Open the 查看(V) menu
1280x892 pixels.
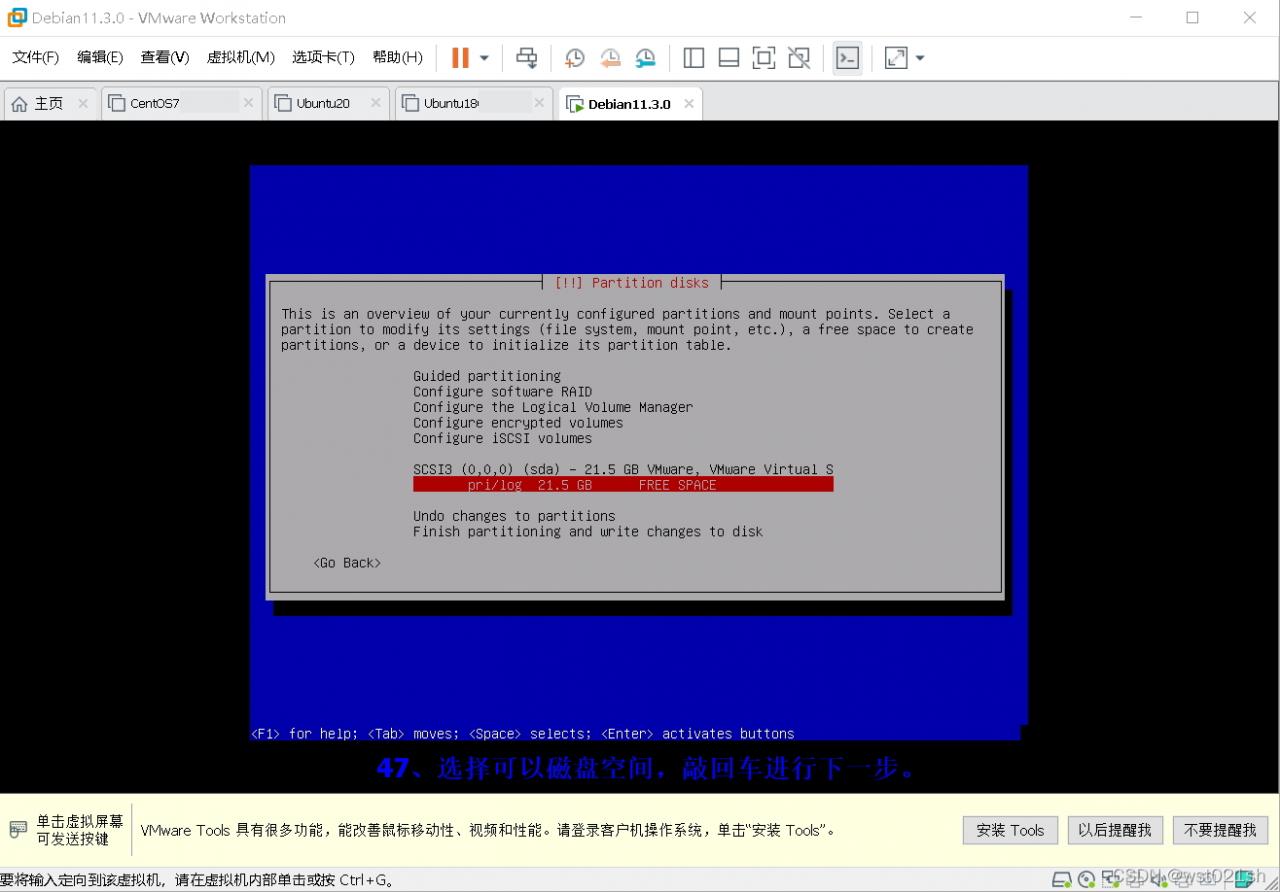(x=165, y=57)
